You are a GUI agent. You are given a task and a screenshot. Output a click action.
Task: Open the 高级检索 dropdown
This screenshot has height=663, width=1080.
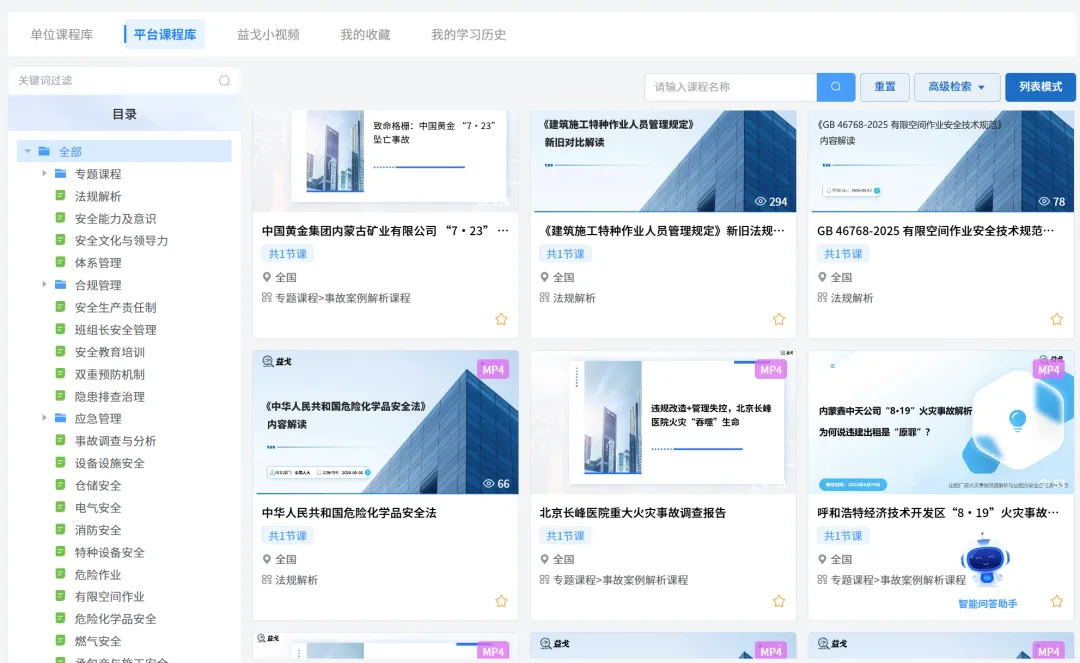pos(957,87)
